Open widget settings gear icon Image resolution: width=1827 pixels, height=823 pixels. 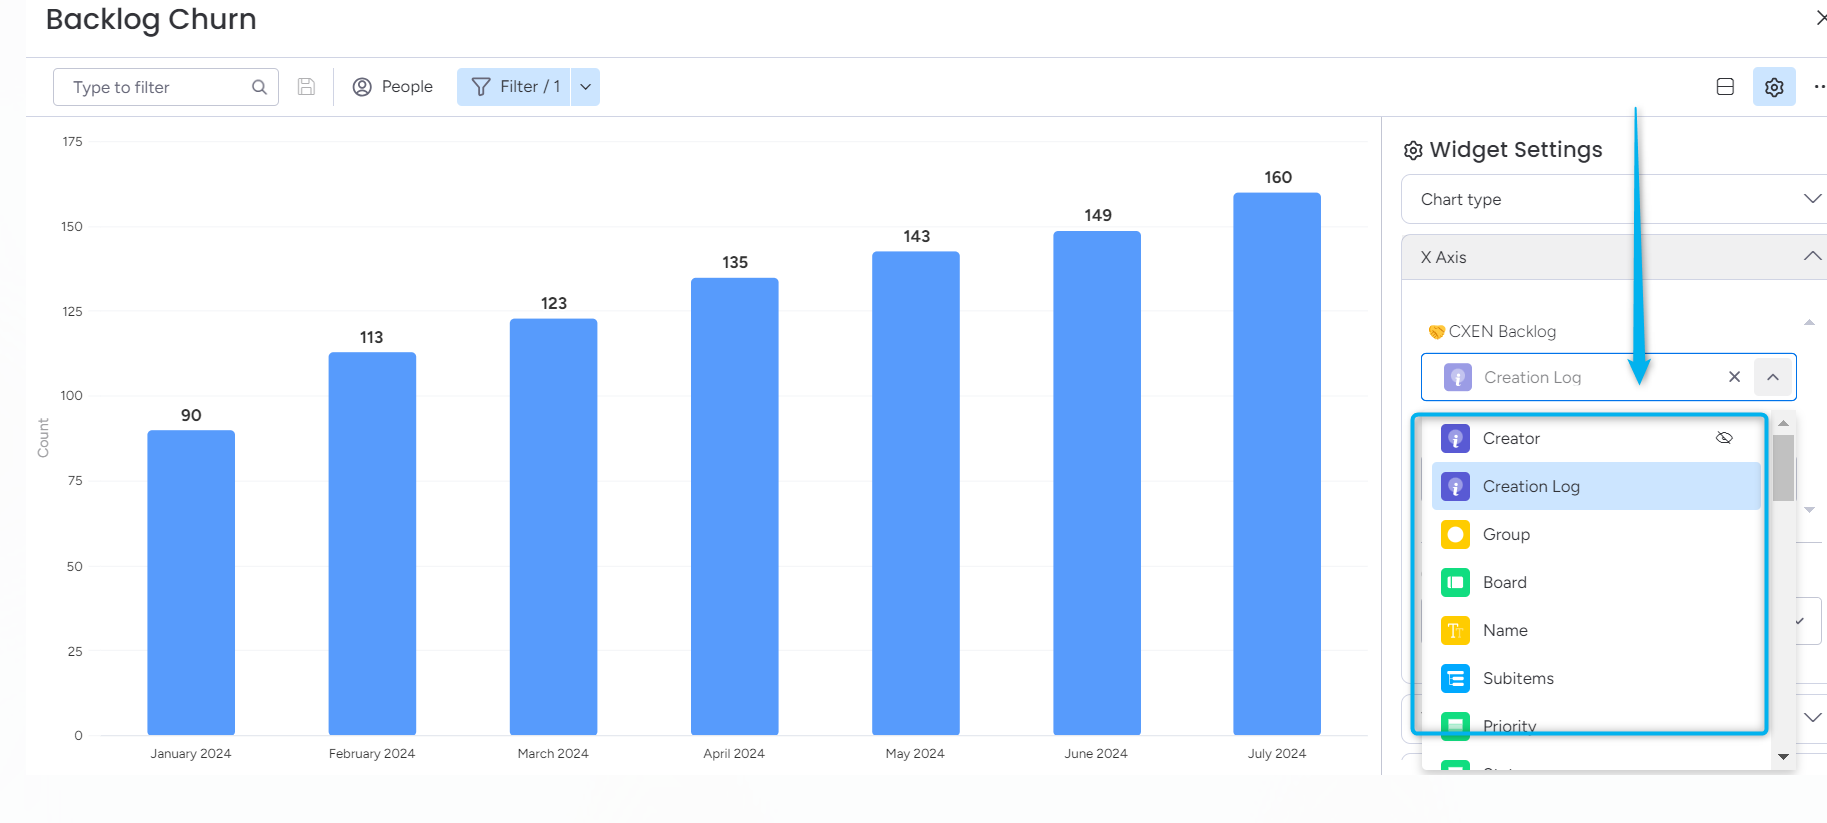tap(1773, 87)
